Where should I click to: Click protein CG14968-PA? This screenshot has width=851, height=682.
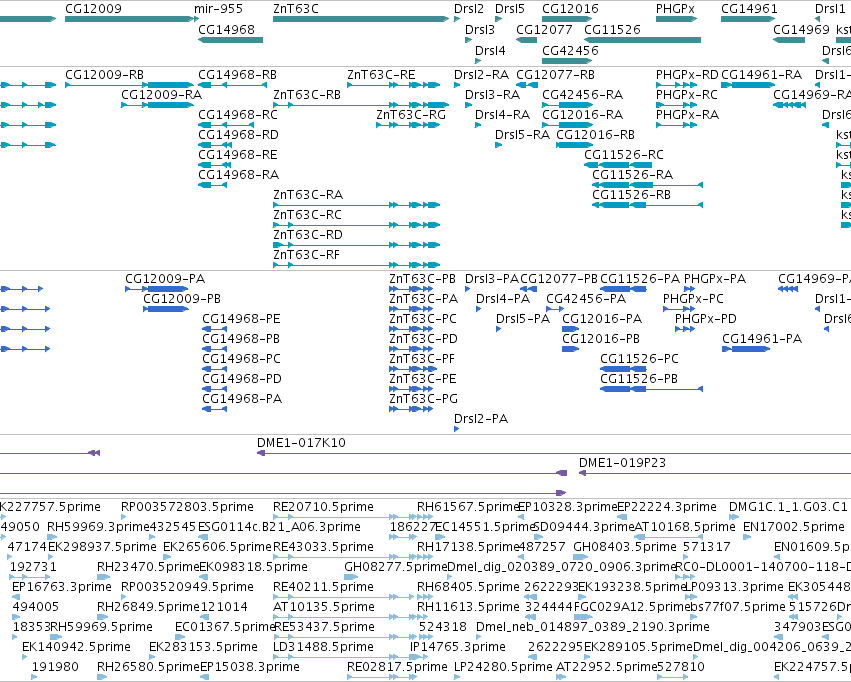point(242,399)
